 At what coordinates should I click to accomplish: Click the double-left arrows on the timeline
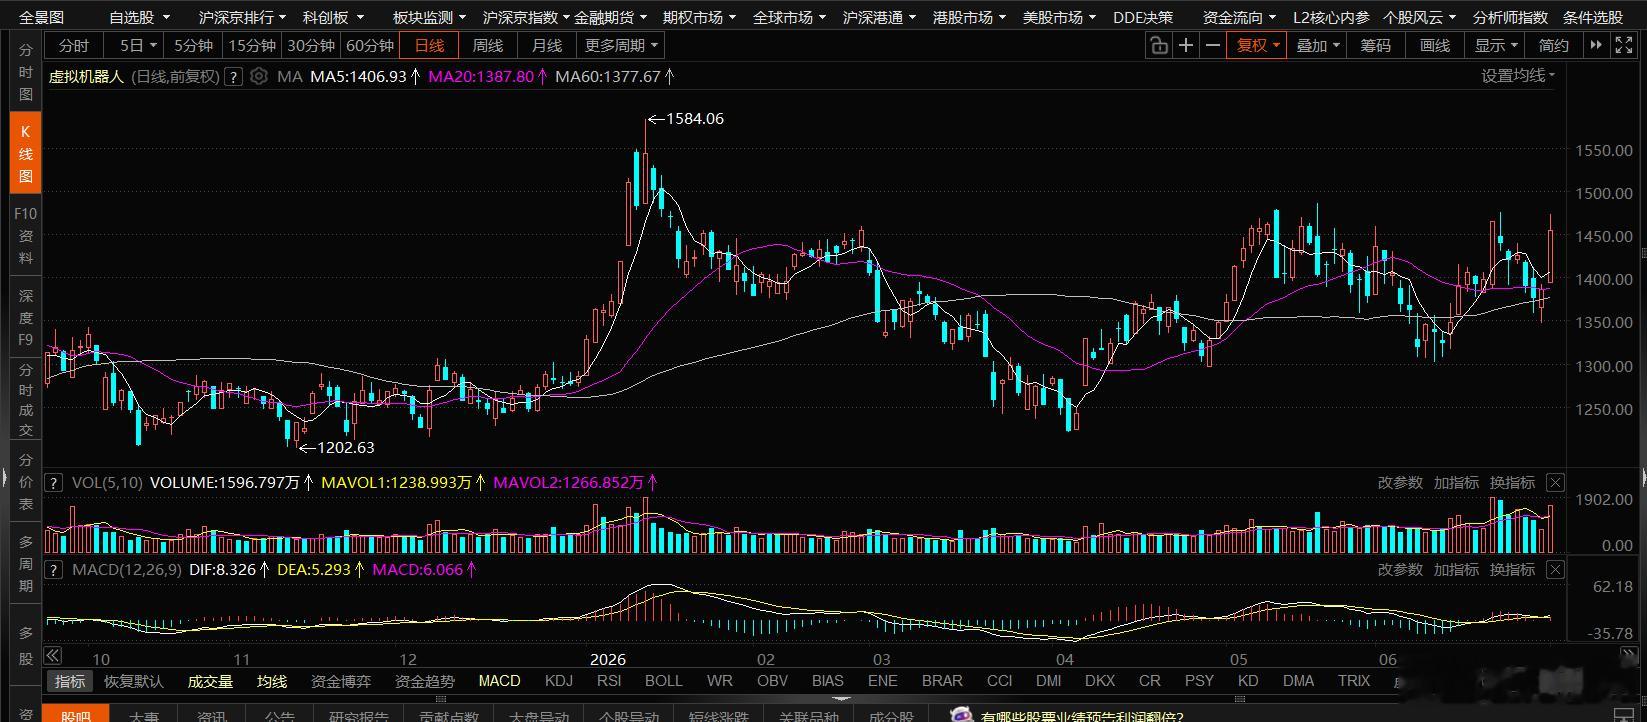52,656
